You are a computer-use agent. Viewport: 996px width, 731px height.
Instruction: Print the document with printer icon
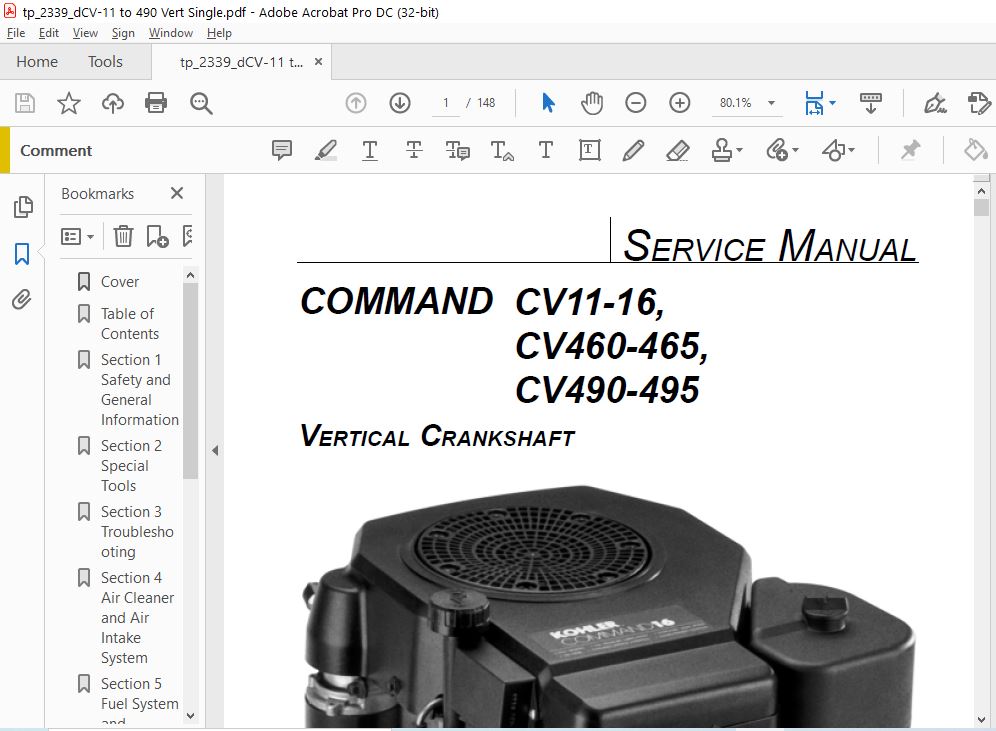pos(156,103)
